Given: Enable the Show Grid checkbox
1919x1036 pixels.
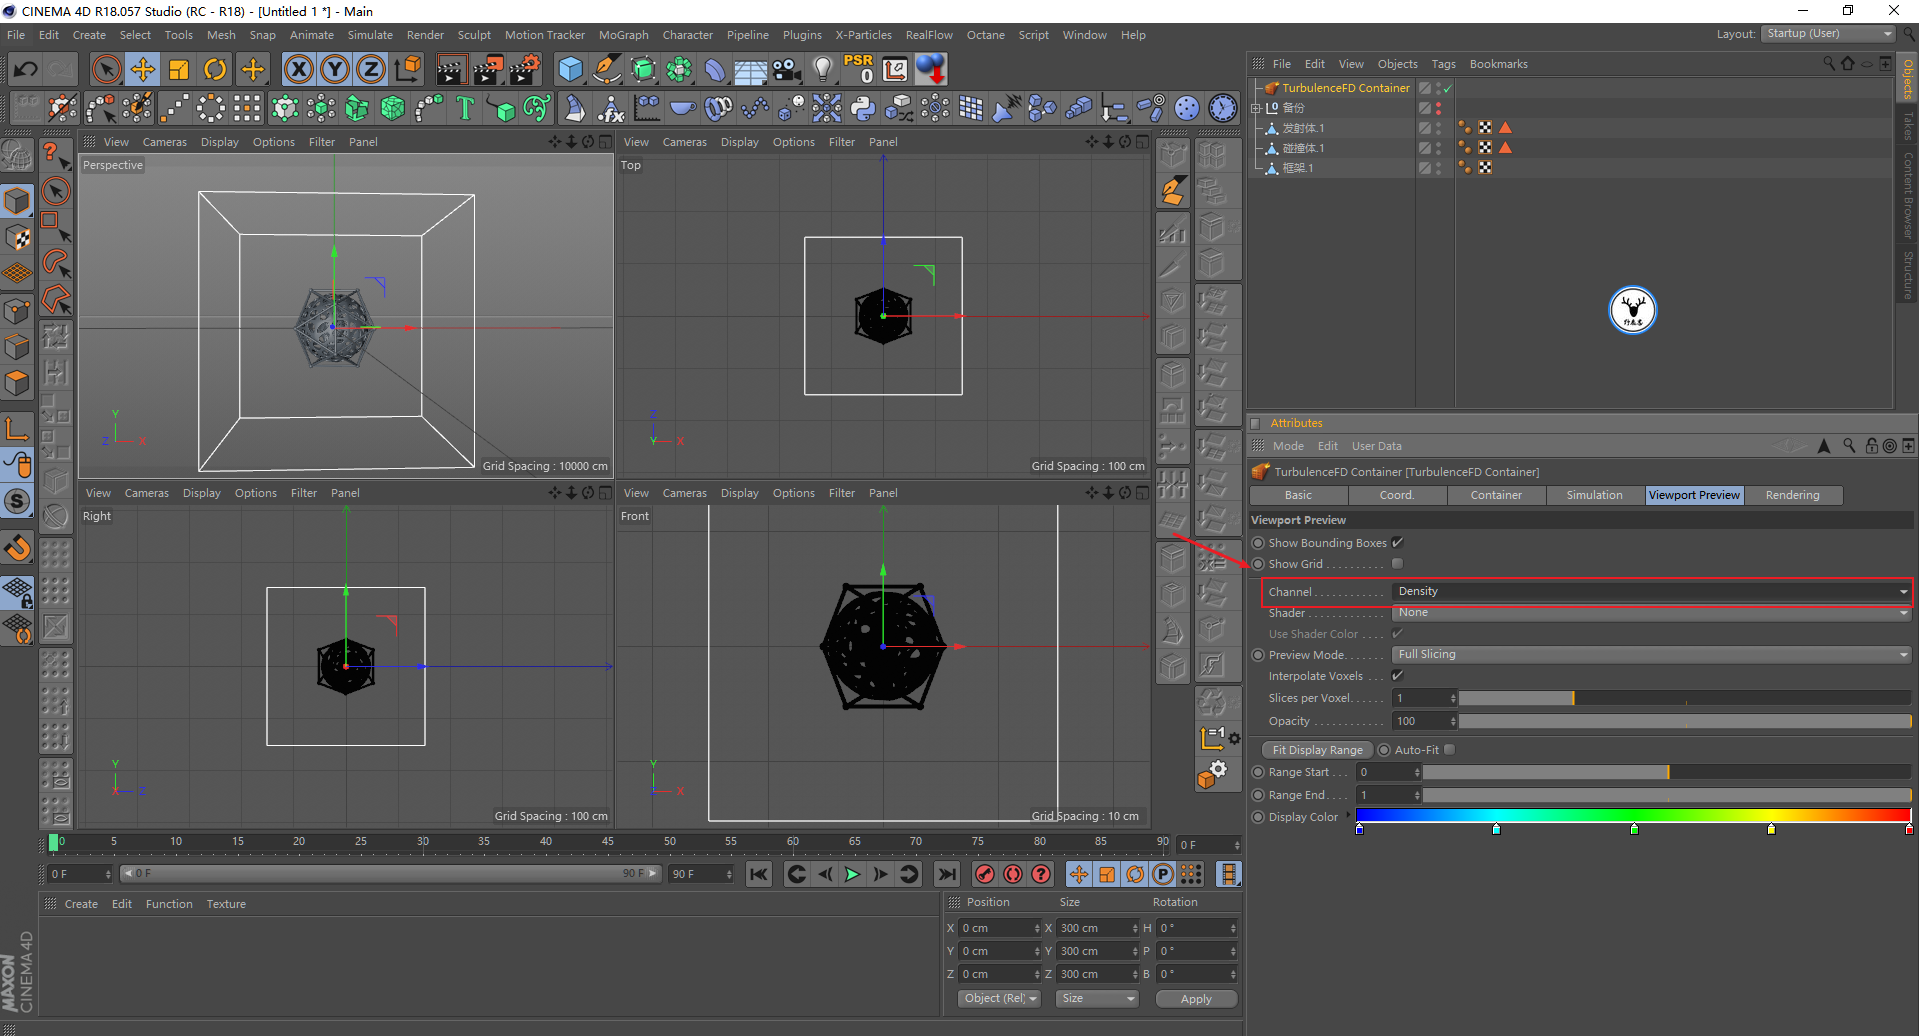Looking at the screenshot, I should point(1397,563).
